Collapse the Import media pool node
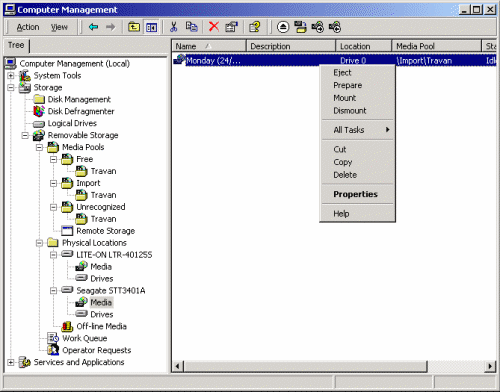Image resolution: width=500 pixels, height=392 pixels. click(53, 183)
